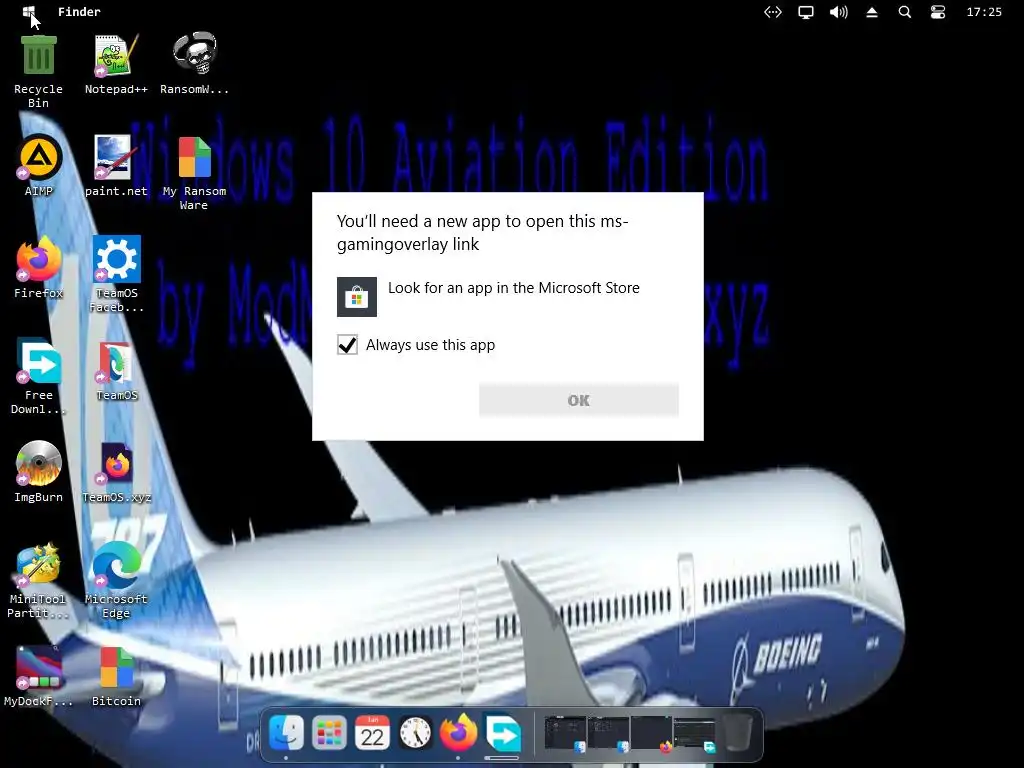Select the My Ransom Ware icon
Screen dimensions: 1024x768
195,157
